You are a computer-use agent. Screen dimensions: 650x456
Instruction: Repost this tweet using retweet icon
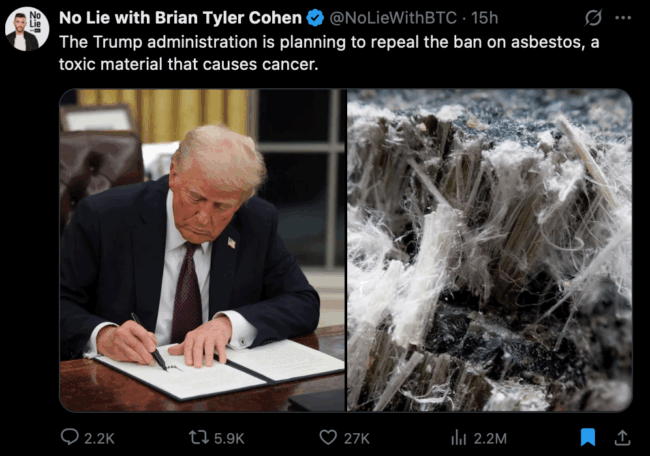[x=199, y=437]
